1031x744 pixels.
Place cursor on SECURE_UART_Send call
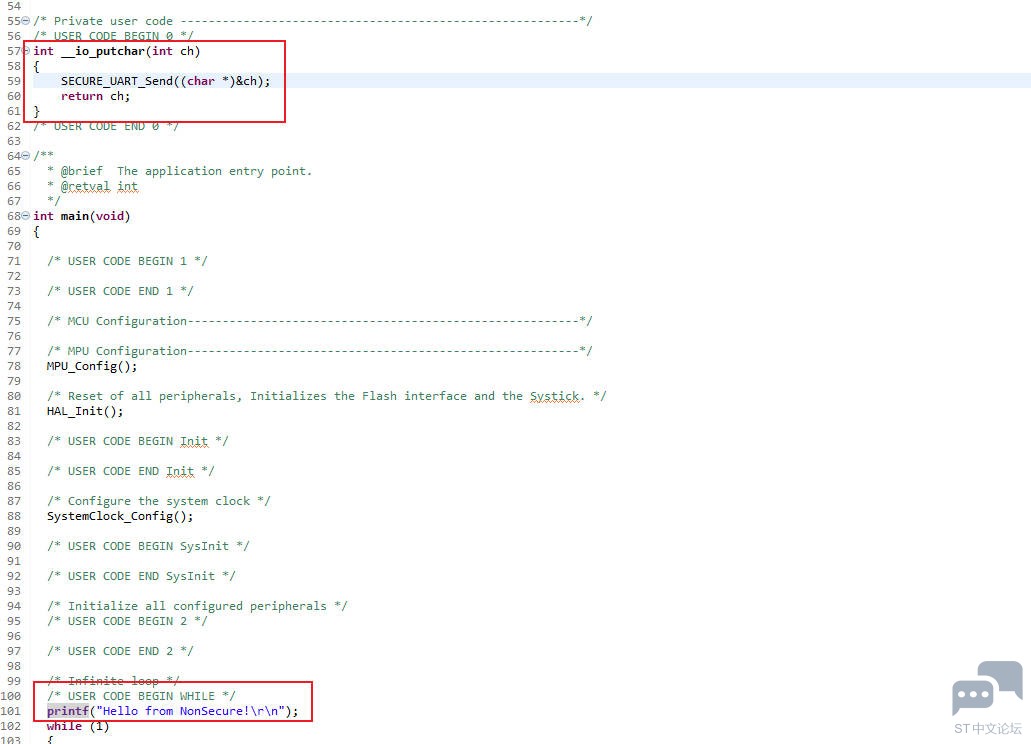tap(165, 81)
